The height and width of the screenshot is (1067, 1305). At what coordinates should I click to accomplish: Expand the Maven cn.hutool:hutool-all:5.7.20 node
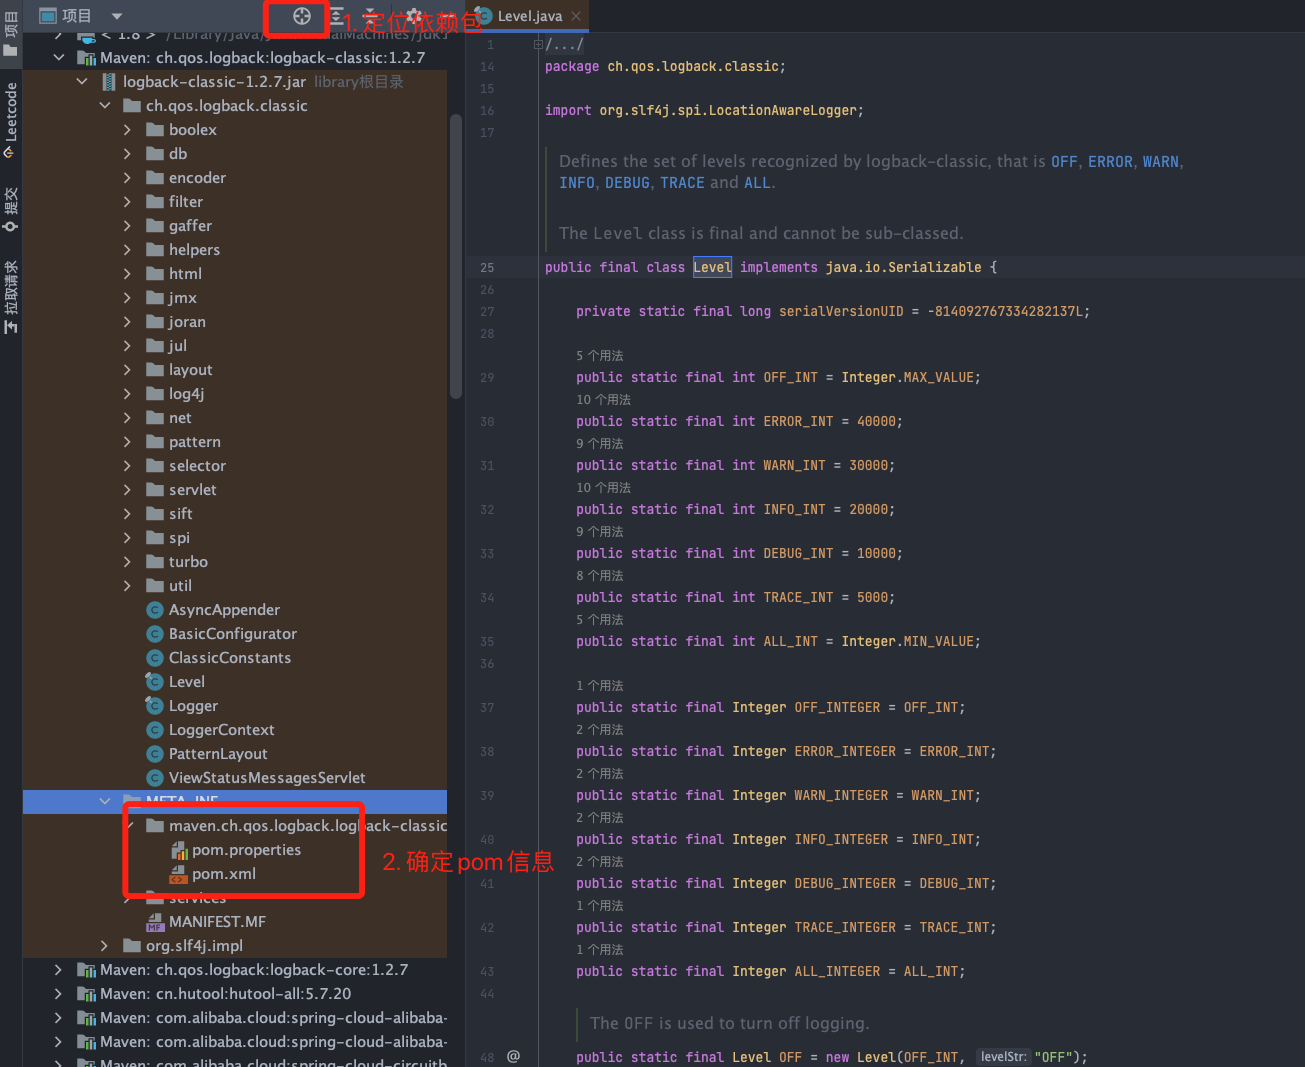(x=59, y=994)
